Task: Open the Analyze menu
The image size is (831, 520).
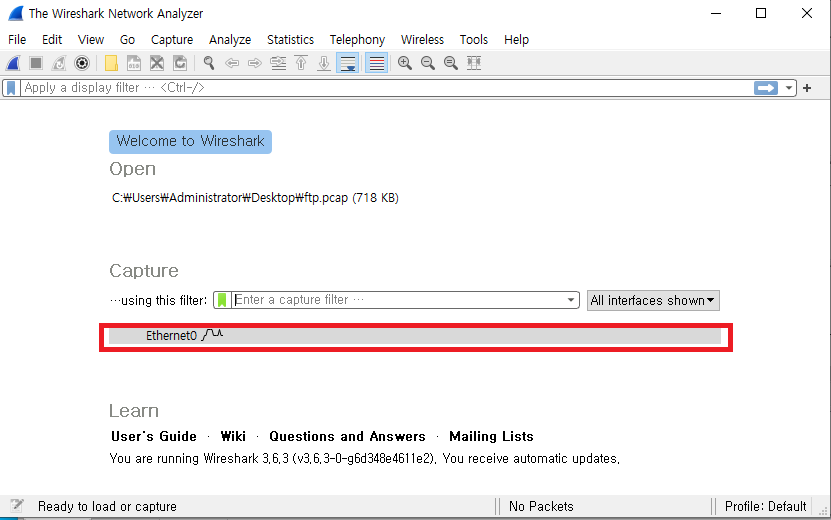Action: (230, 40)
